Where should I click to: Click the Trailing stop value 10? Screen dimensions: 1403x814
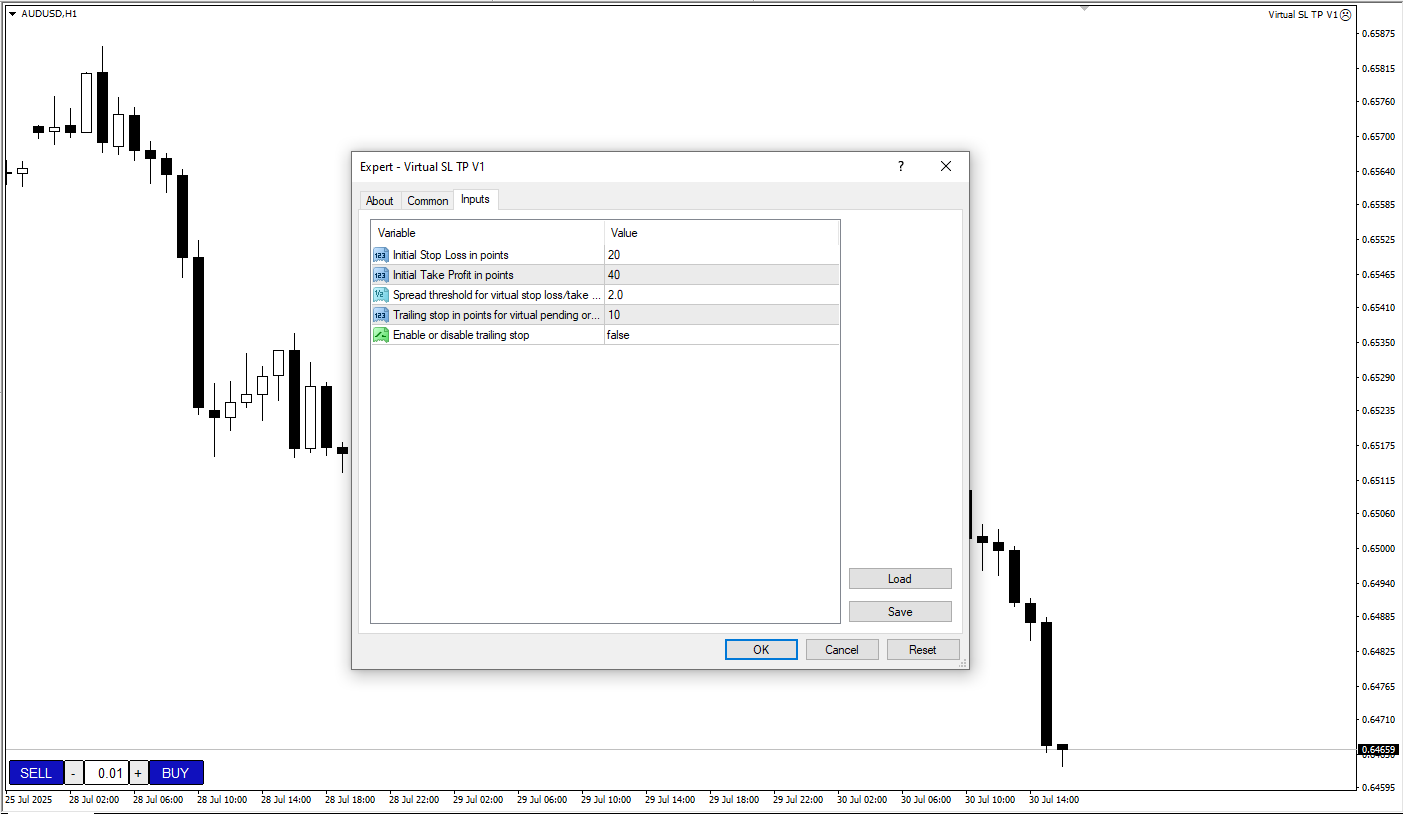pos(614,315)
